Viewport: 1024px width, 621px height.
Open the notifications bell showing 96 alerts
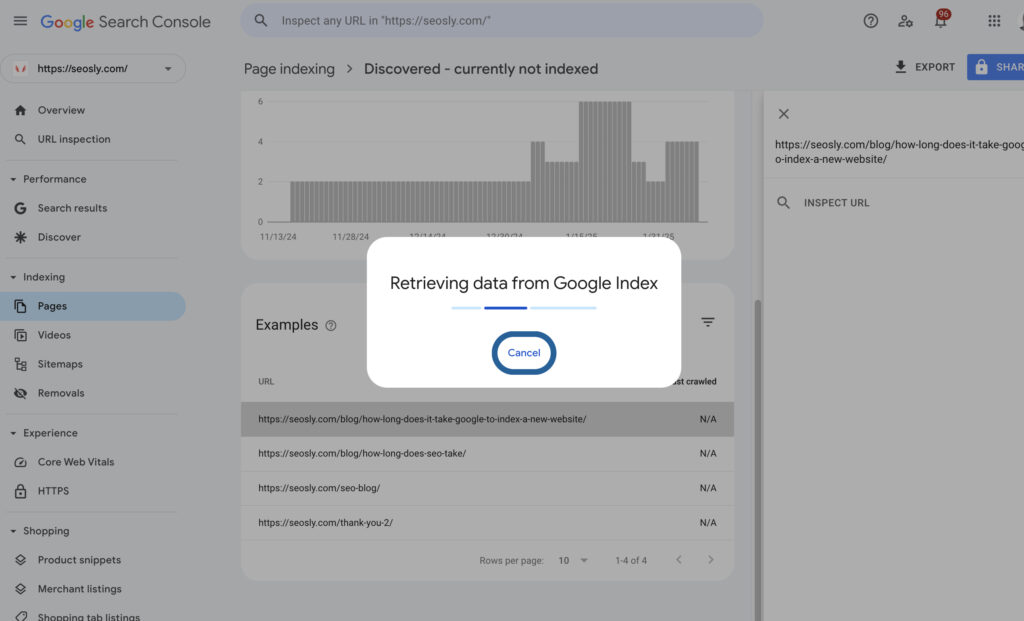click(x=940, y=20)
